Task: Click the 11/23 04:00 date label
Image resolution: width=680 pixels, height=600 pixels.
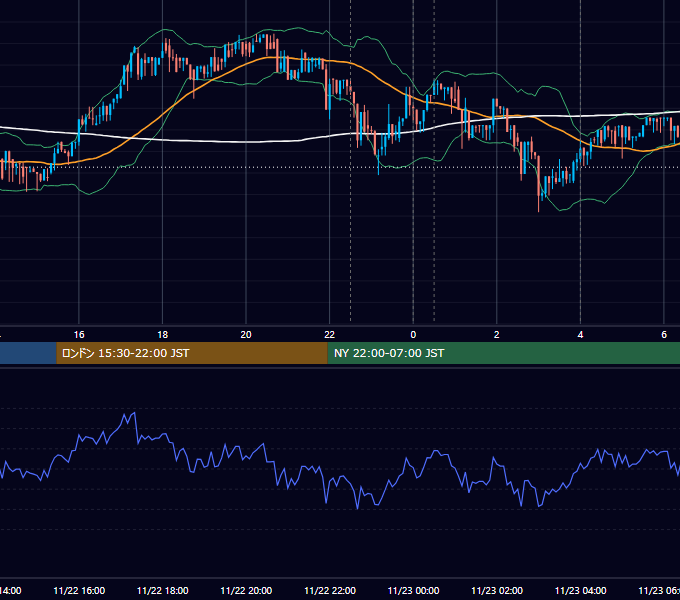Action: point(581,591)
